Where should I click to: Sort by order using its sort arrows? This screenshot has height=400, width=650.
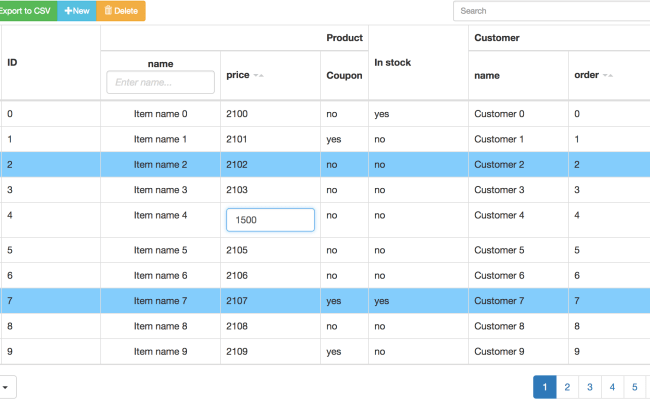(607, 75)
